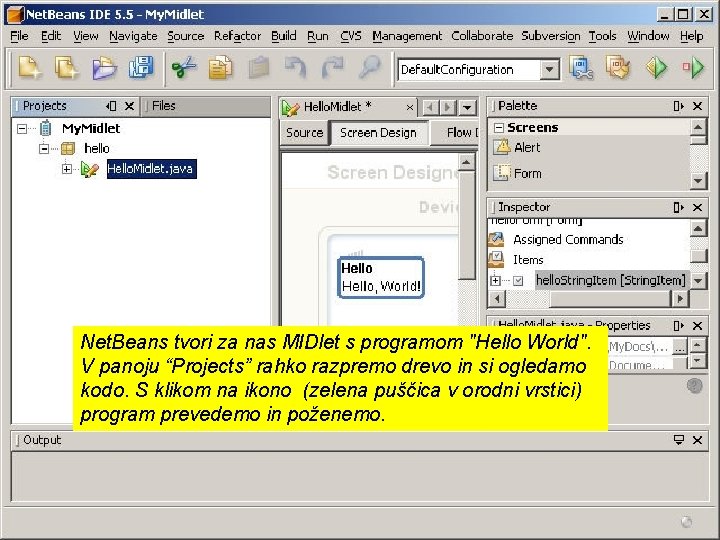Click the MyMidlet mobile project icon
Image resolution: width=720 pixels, height=540 pixels.
(45, 128)
